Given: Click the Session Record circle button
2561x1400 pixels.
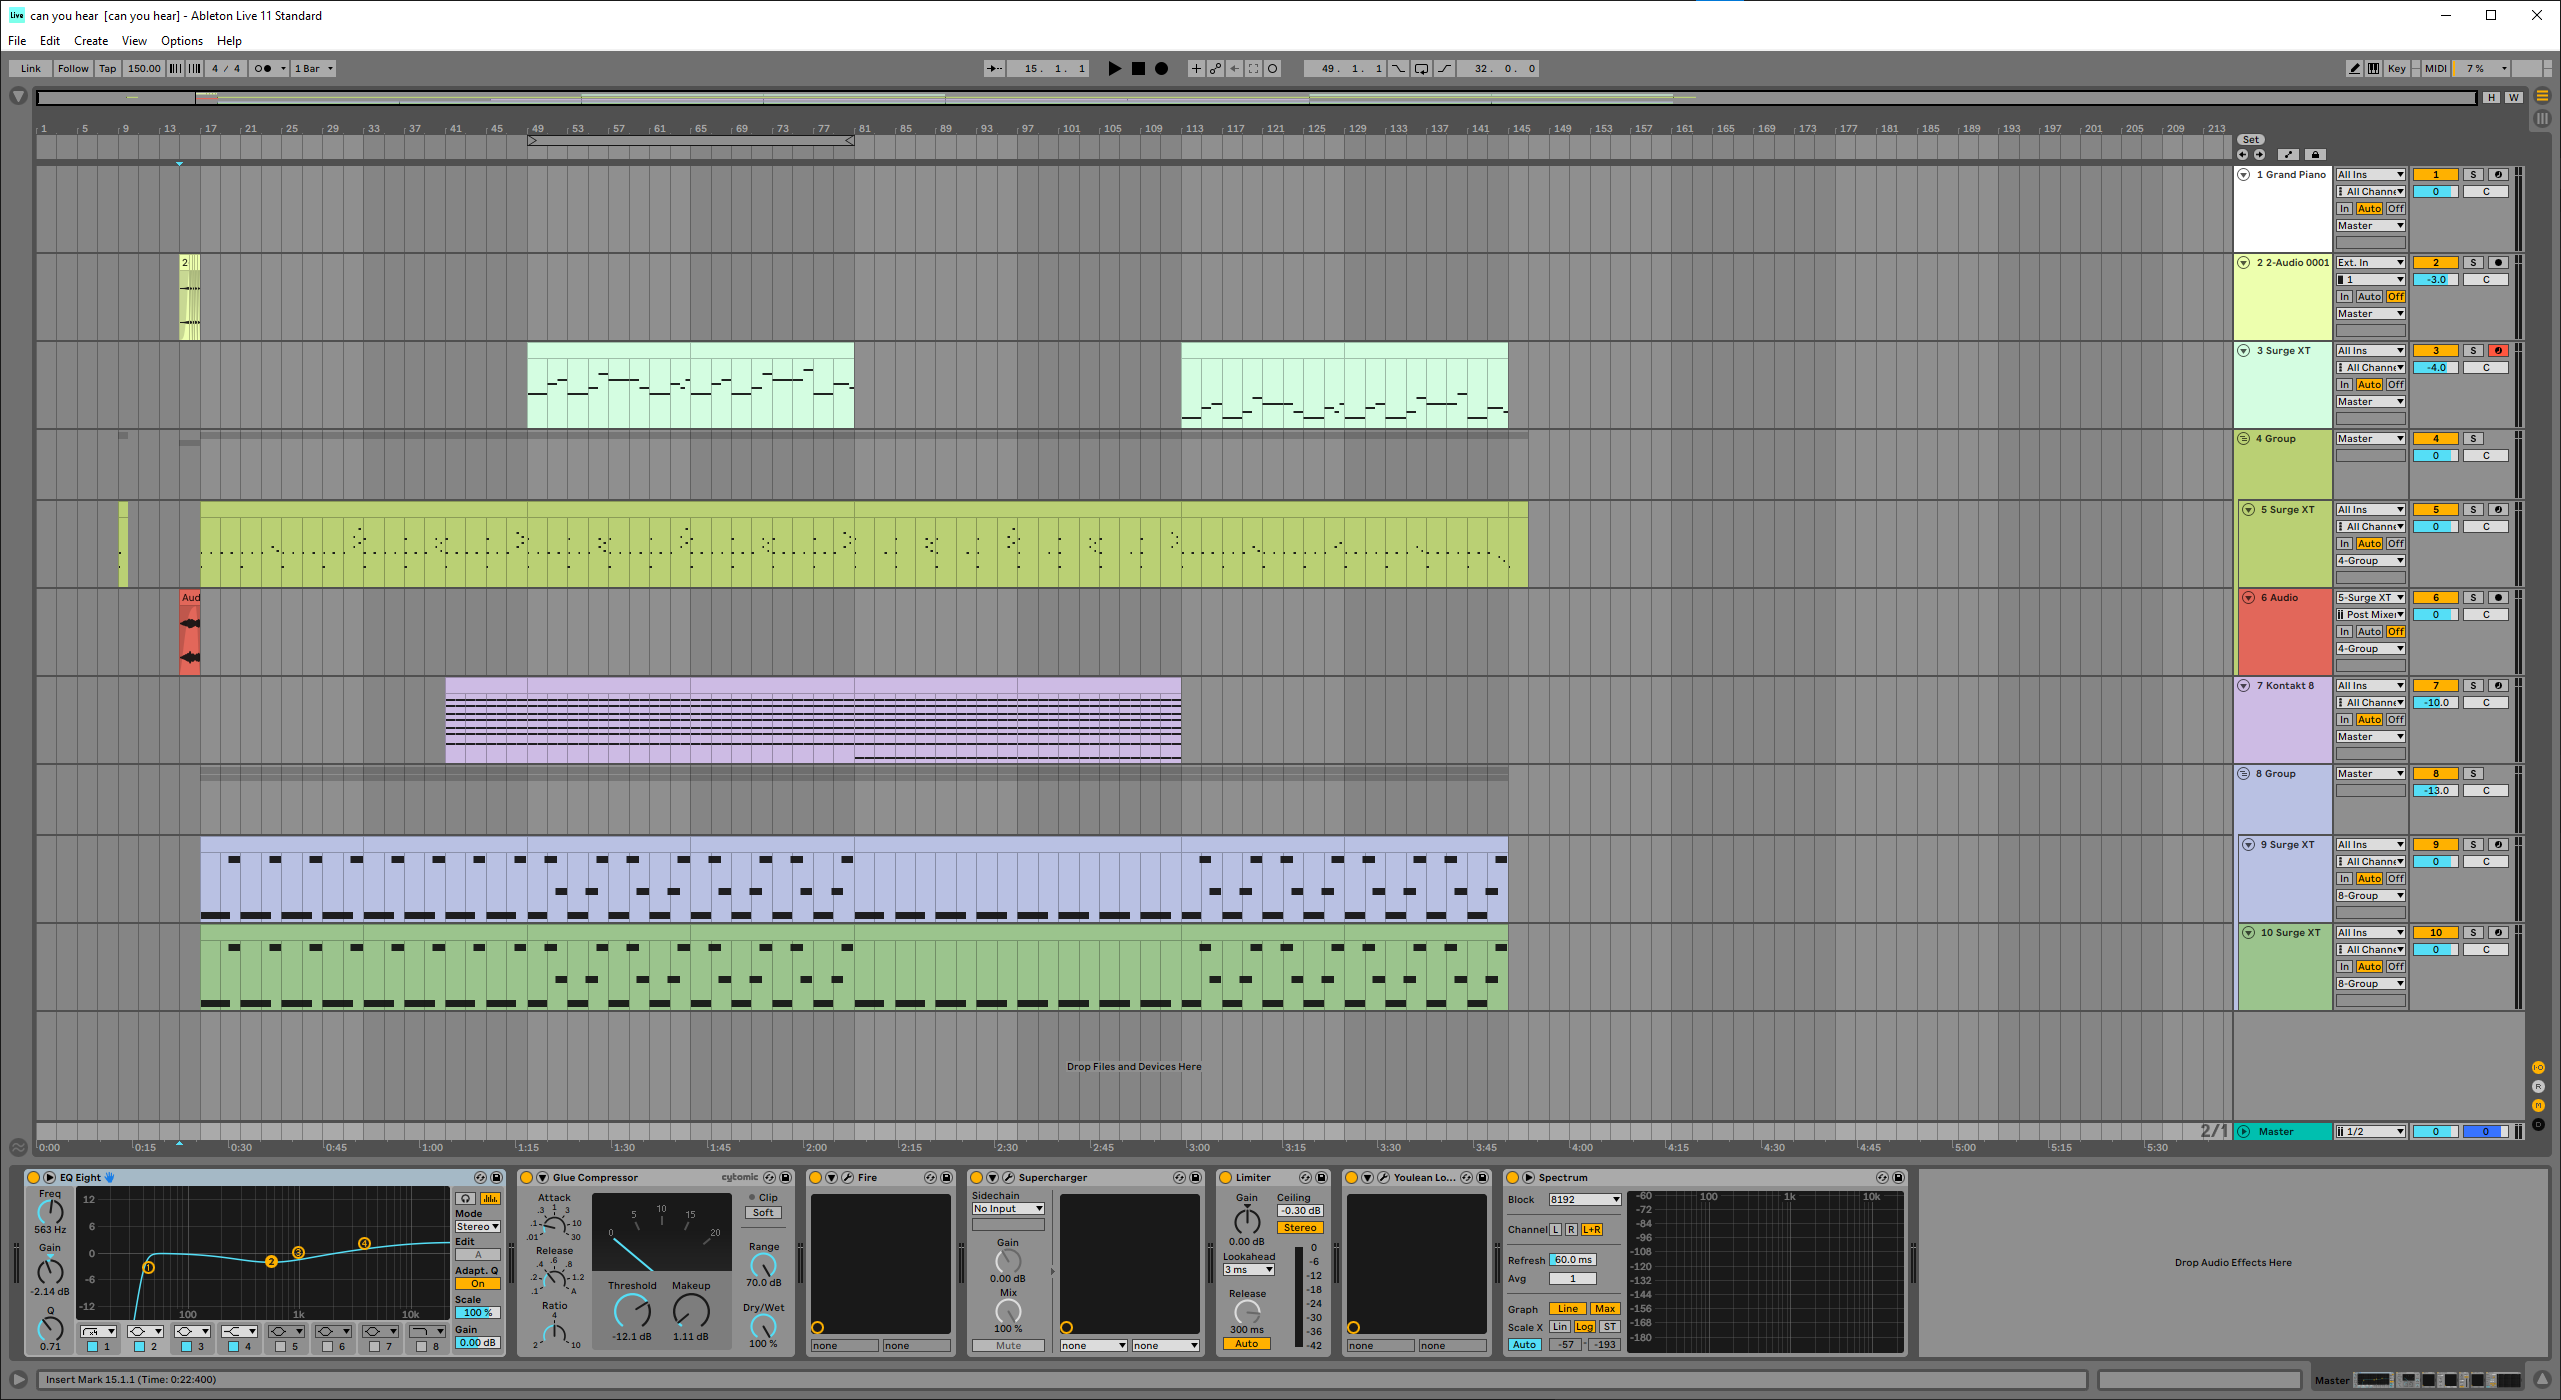Looking at the screenshot, I should pos(1272,69).
